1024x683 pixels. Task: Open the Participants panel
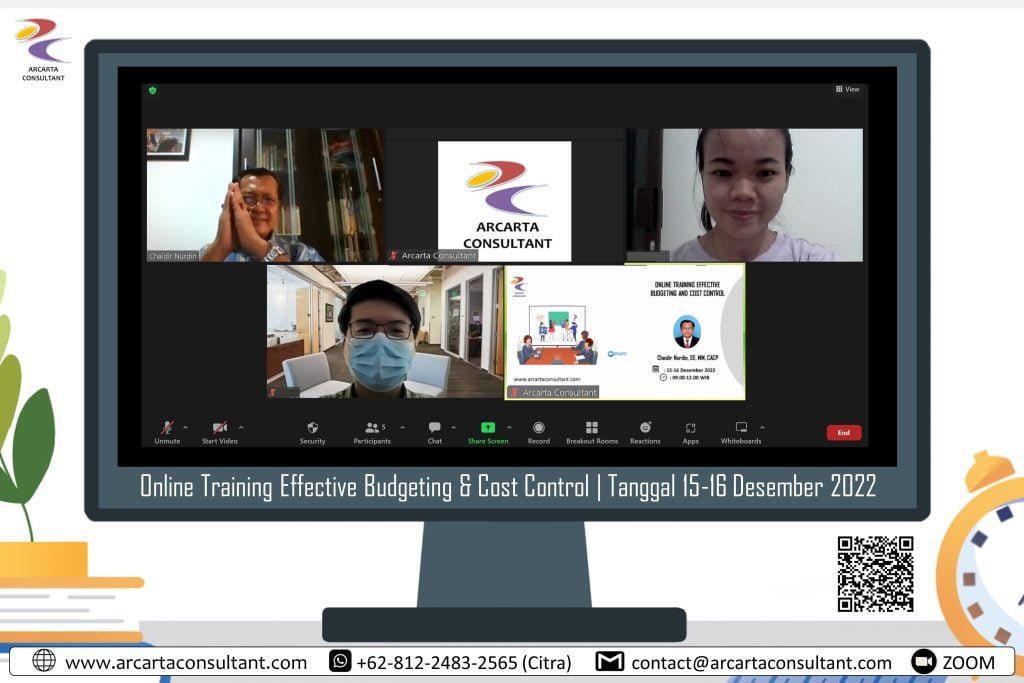(373, 428)
